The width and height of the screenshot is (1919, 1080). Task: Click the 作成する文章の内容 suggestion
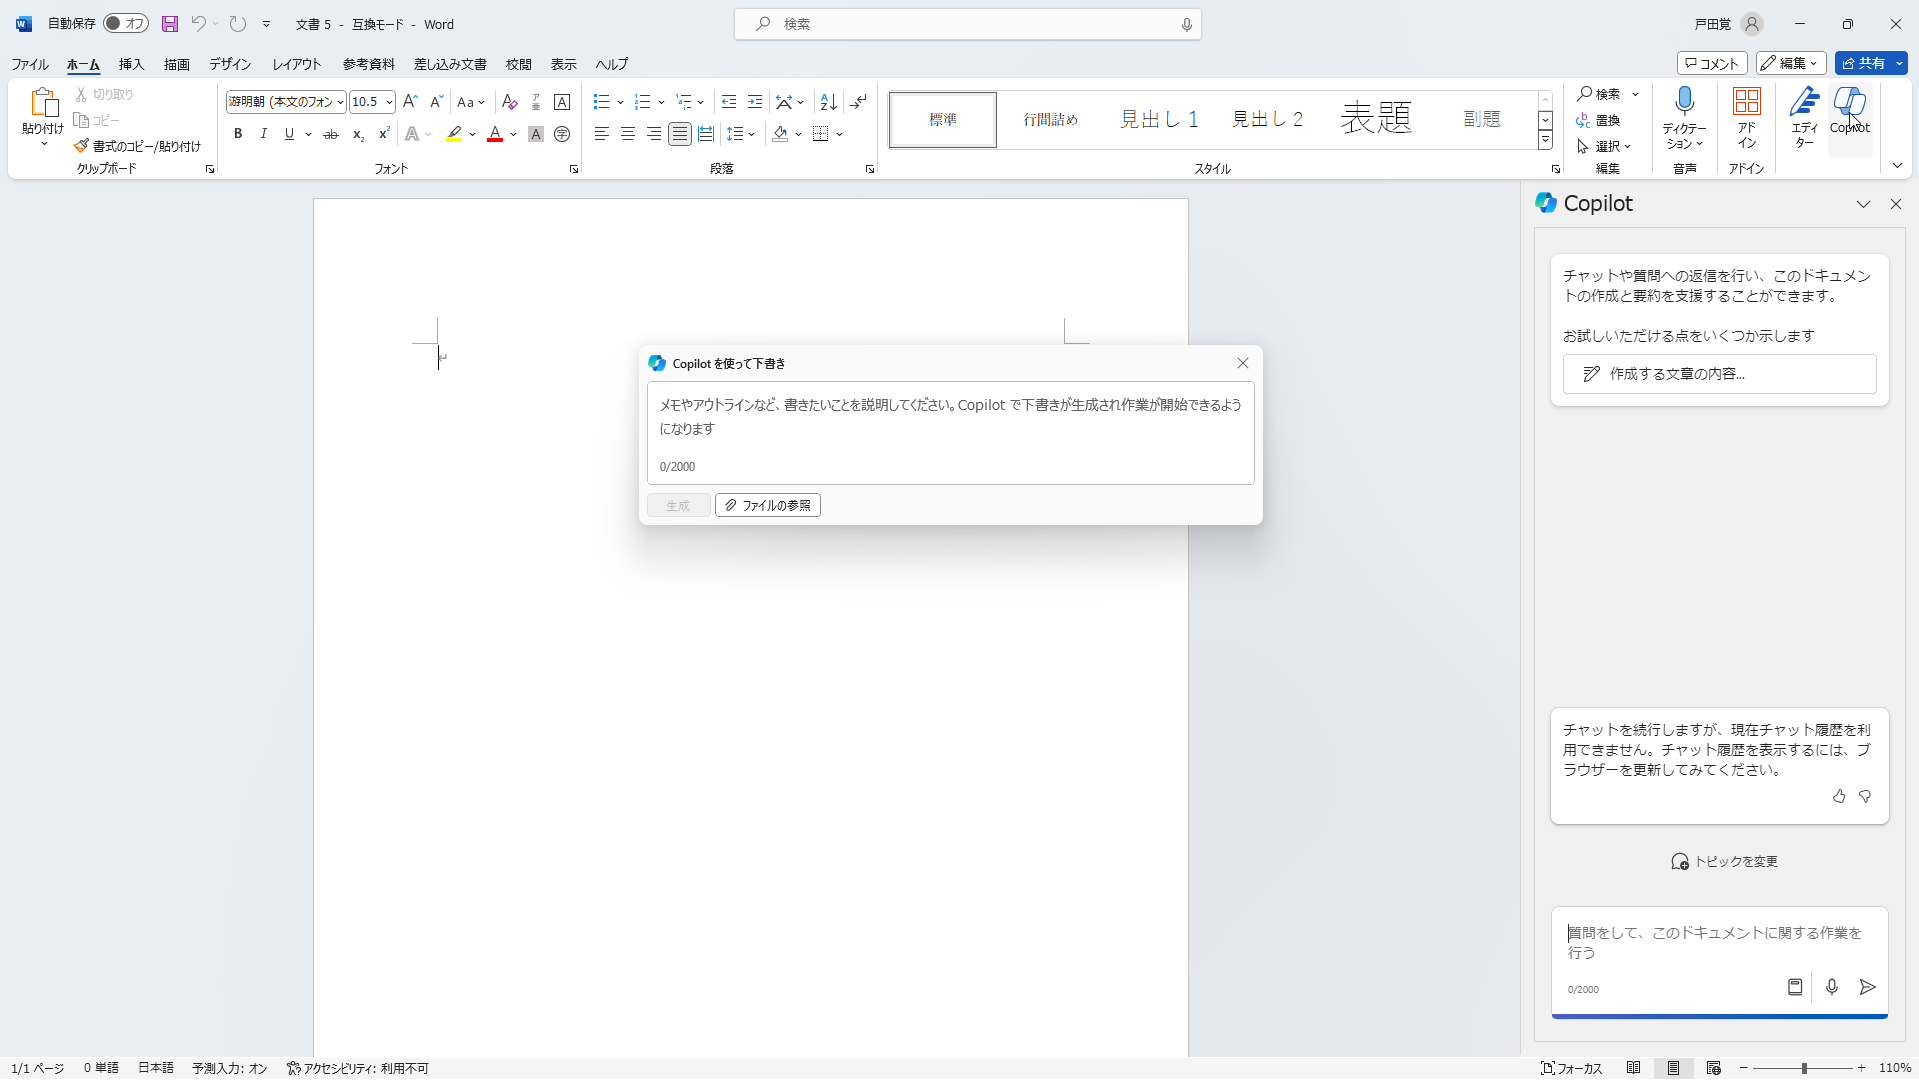[x=1719, y=374]
